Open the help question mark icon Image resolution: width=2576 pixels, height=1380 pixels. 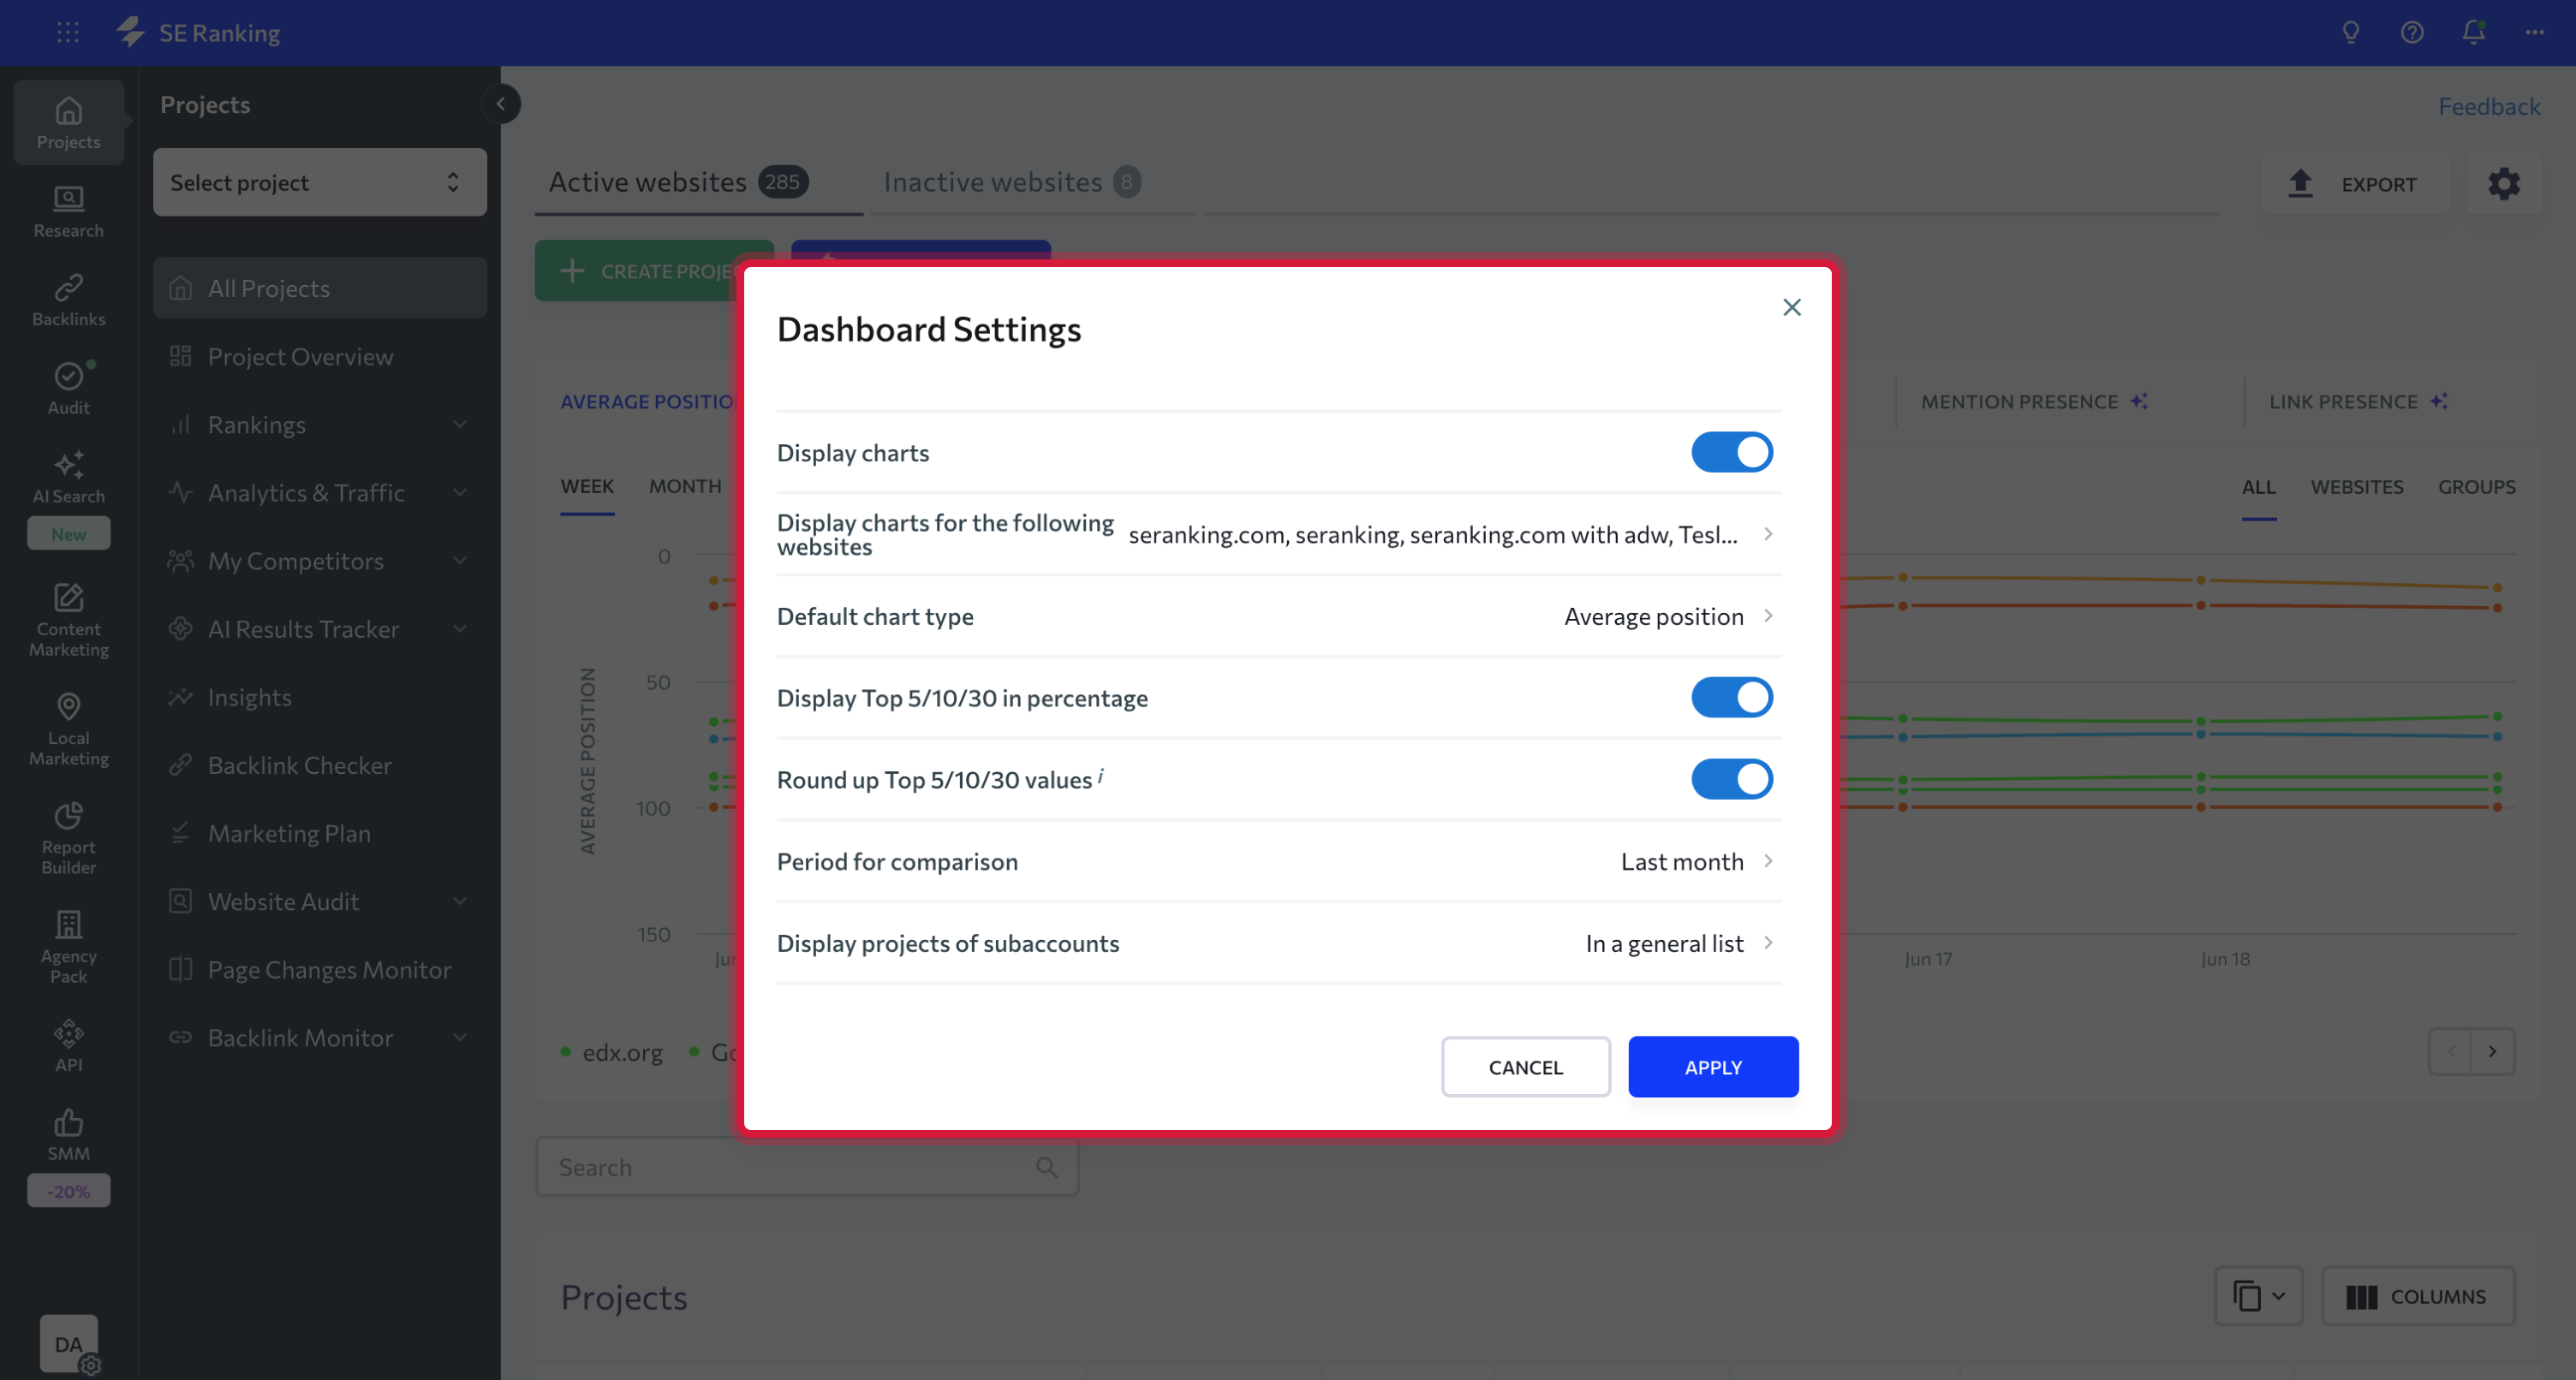click(x=2412, y=33)
